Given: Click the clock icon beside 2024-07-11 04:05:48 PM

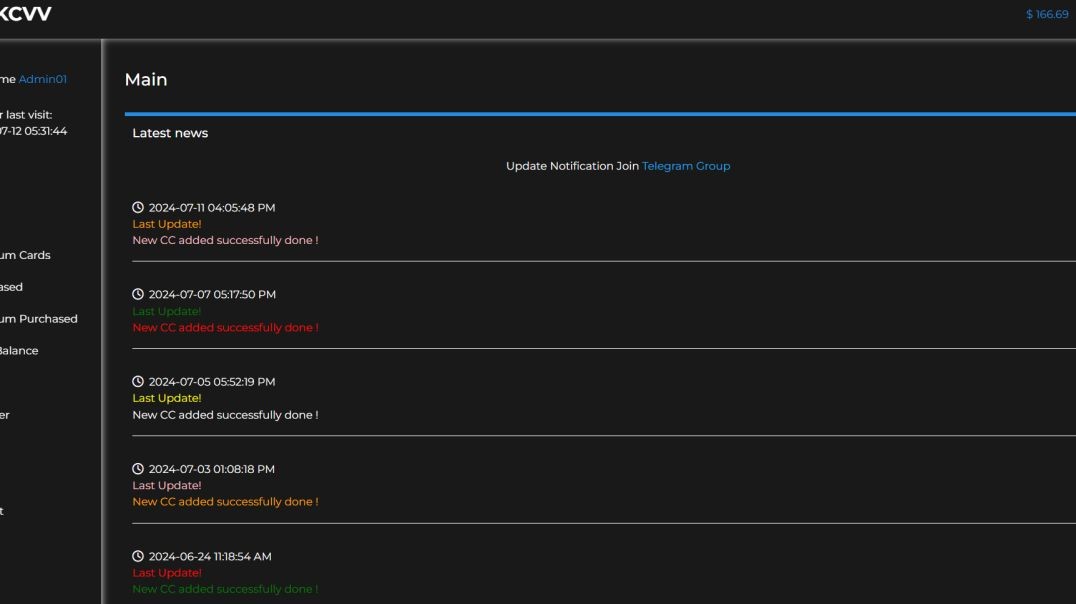Looking at the screenshot, I should pos(138,207).
